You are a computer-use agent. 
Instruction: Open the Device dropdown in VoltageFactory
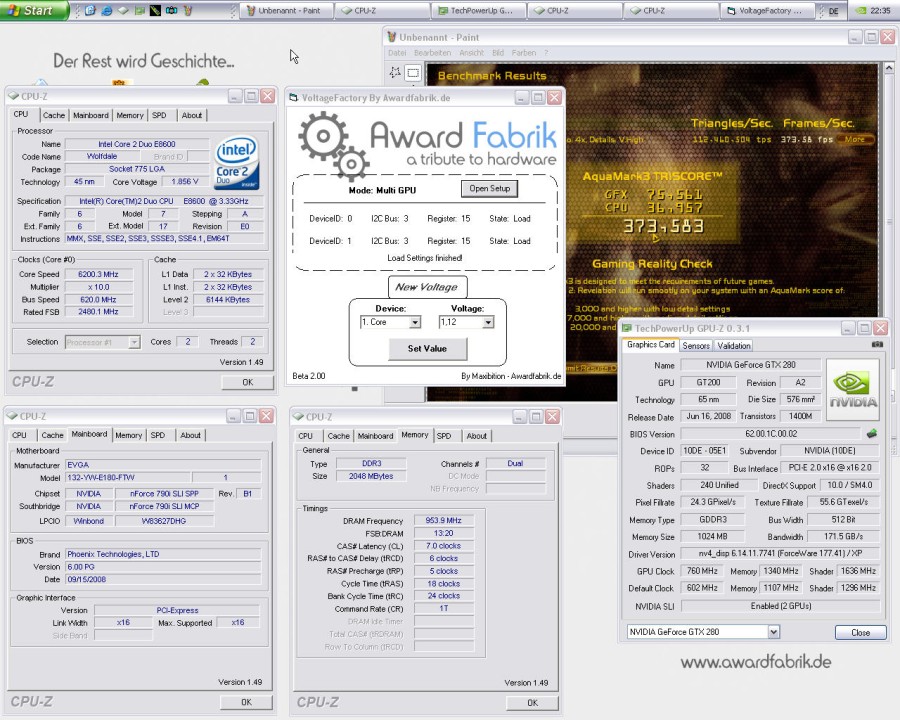(x=414, y=323)
